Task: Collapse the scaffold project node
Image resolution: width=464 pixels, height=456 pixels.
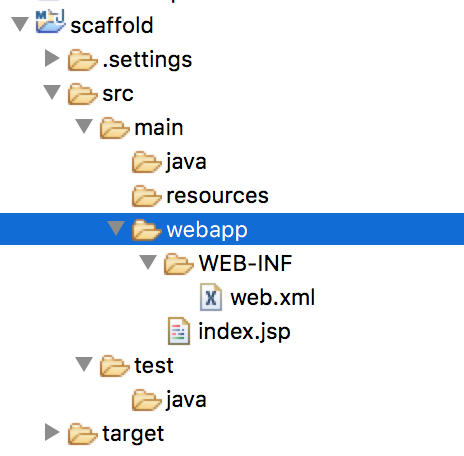Action: [x=20, y=24]
